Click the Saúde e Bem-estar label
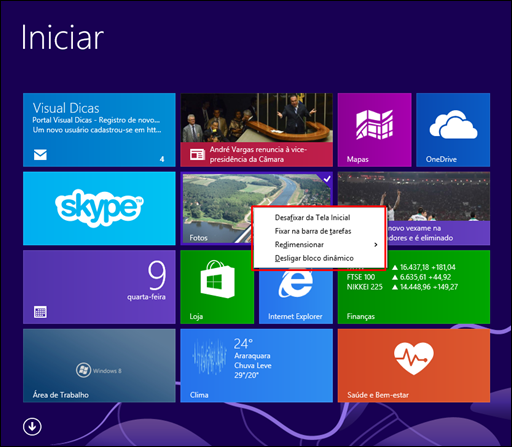Screen dimensions: 512x447 (x=378, y=395)
